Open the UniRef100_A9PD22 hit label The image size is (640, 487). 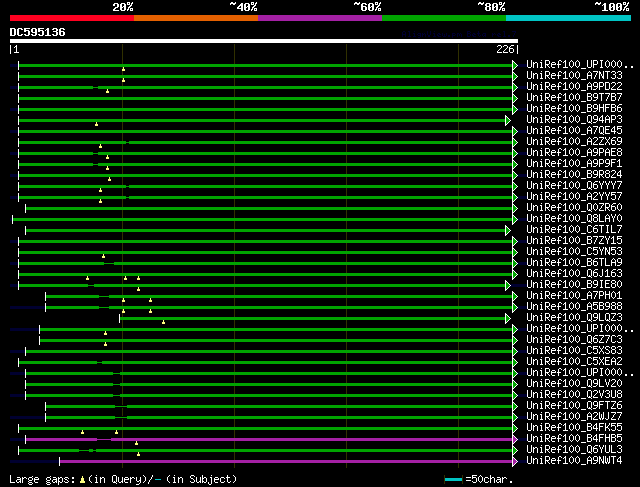click(x=574, y=87)
